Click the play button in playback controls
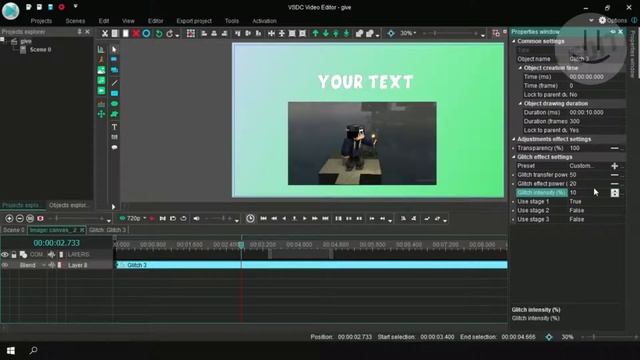This screenshot has width=640, height=360. pos(304,219)
